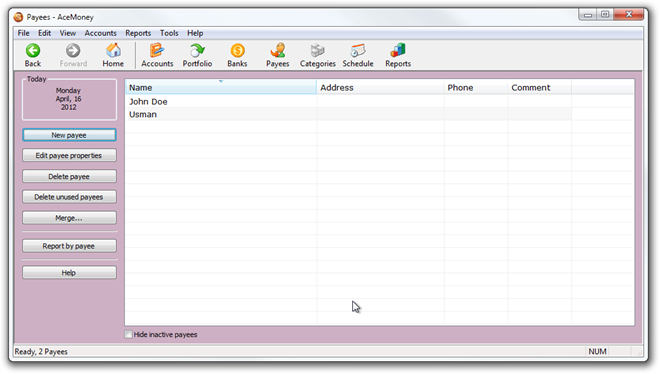Click the Today date panel
660x374 pixels.
coord(69,99)
